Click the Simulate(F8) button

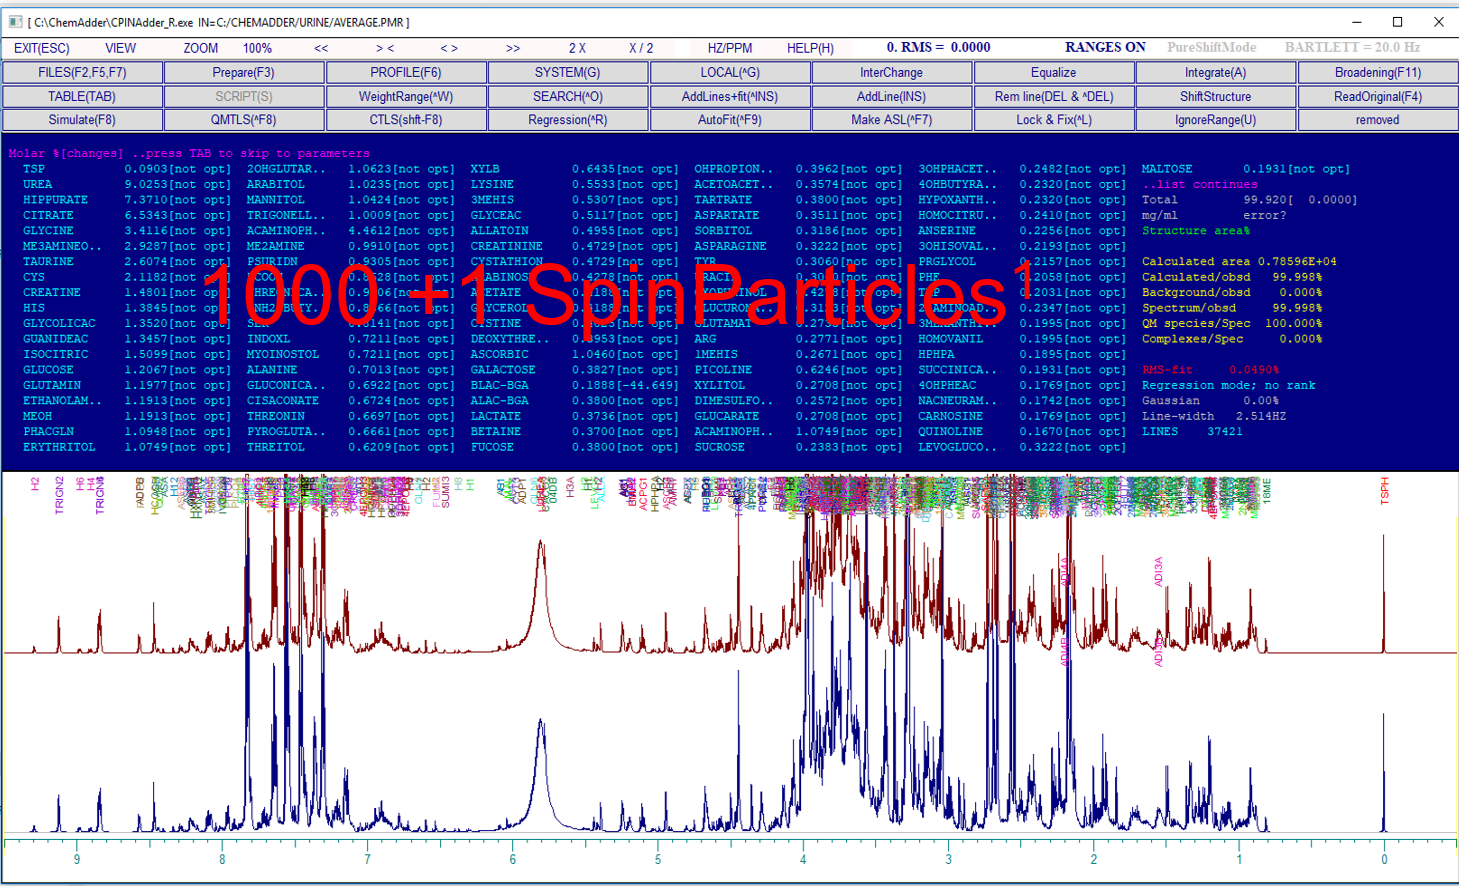point(82,120)
